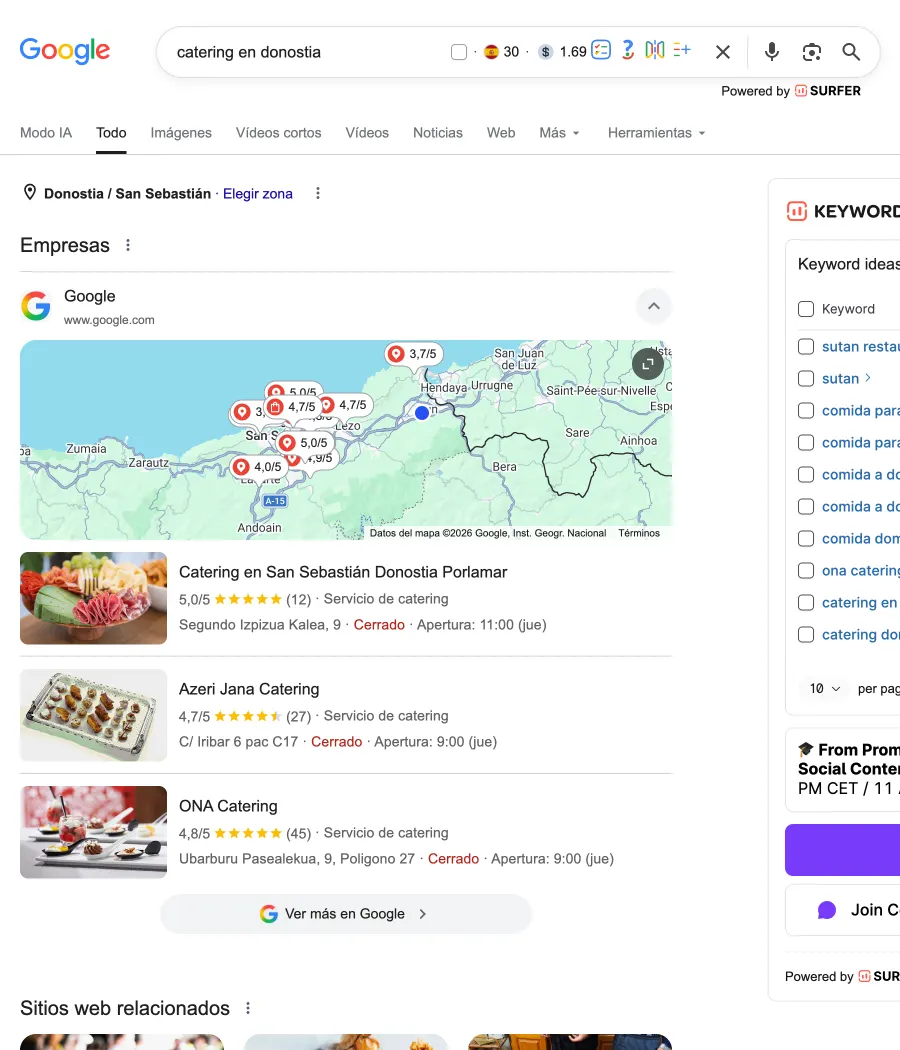Open Empresas section three-dot menu

pos(128,245)
